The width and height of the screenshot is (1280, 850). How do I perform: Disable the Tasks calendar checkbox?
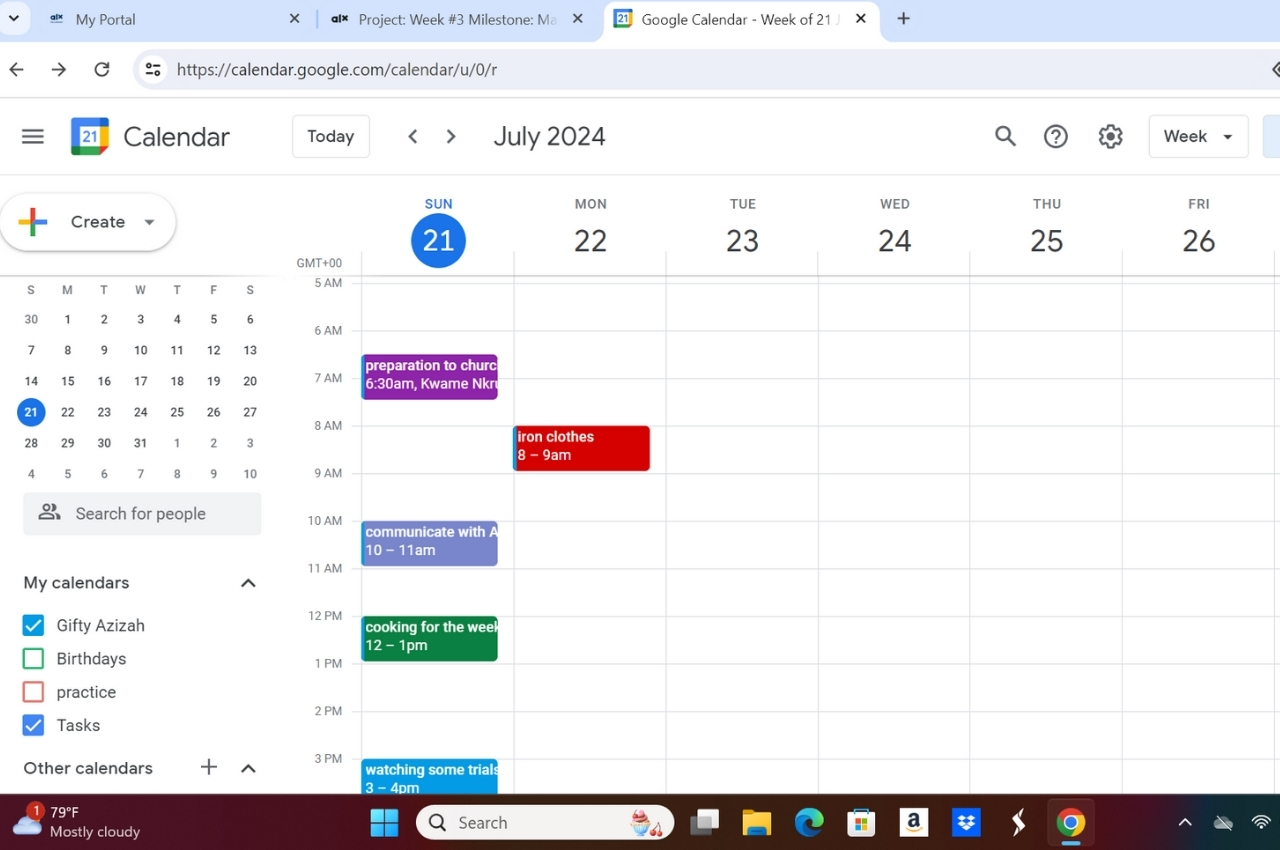[33, 726]
